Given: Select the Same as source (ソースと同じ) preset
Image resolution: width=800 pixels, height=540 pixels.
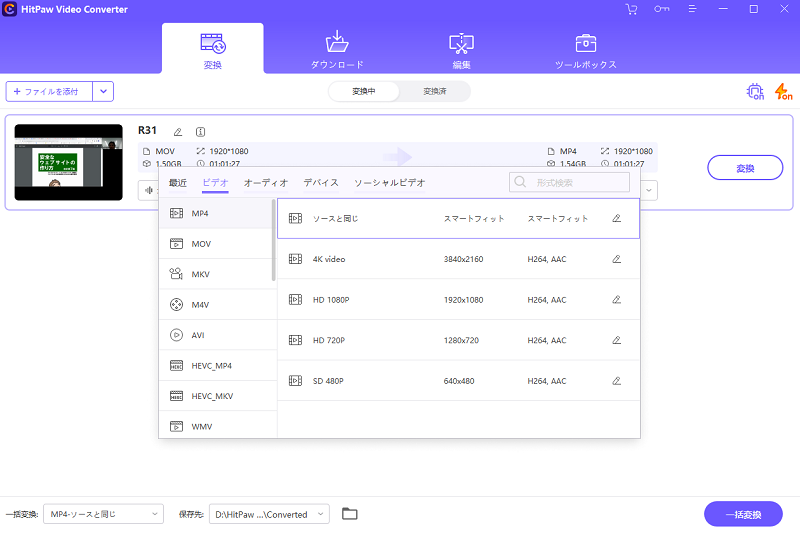Looking at the screenshot, I should [x=458, y=218].
